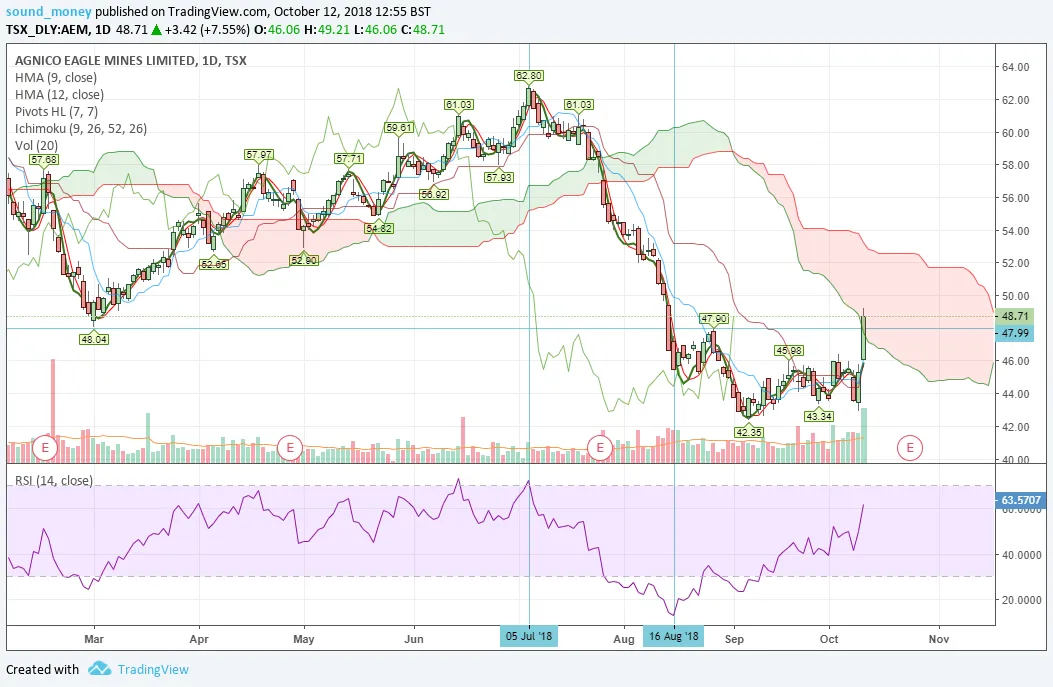Click the 57.71 pivot high label

pyautogui.click(x=349, y=159)
